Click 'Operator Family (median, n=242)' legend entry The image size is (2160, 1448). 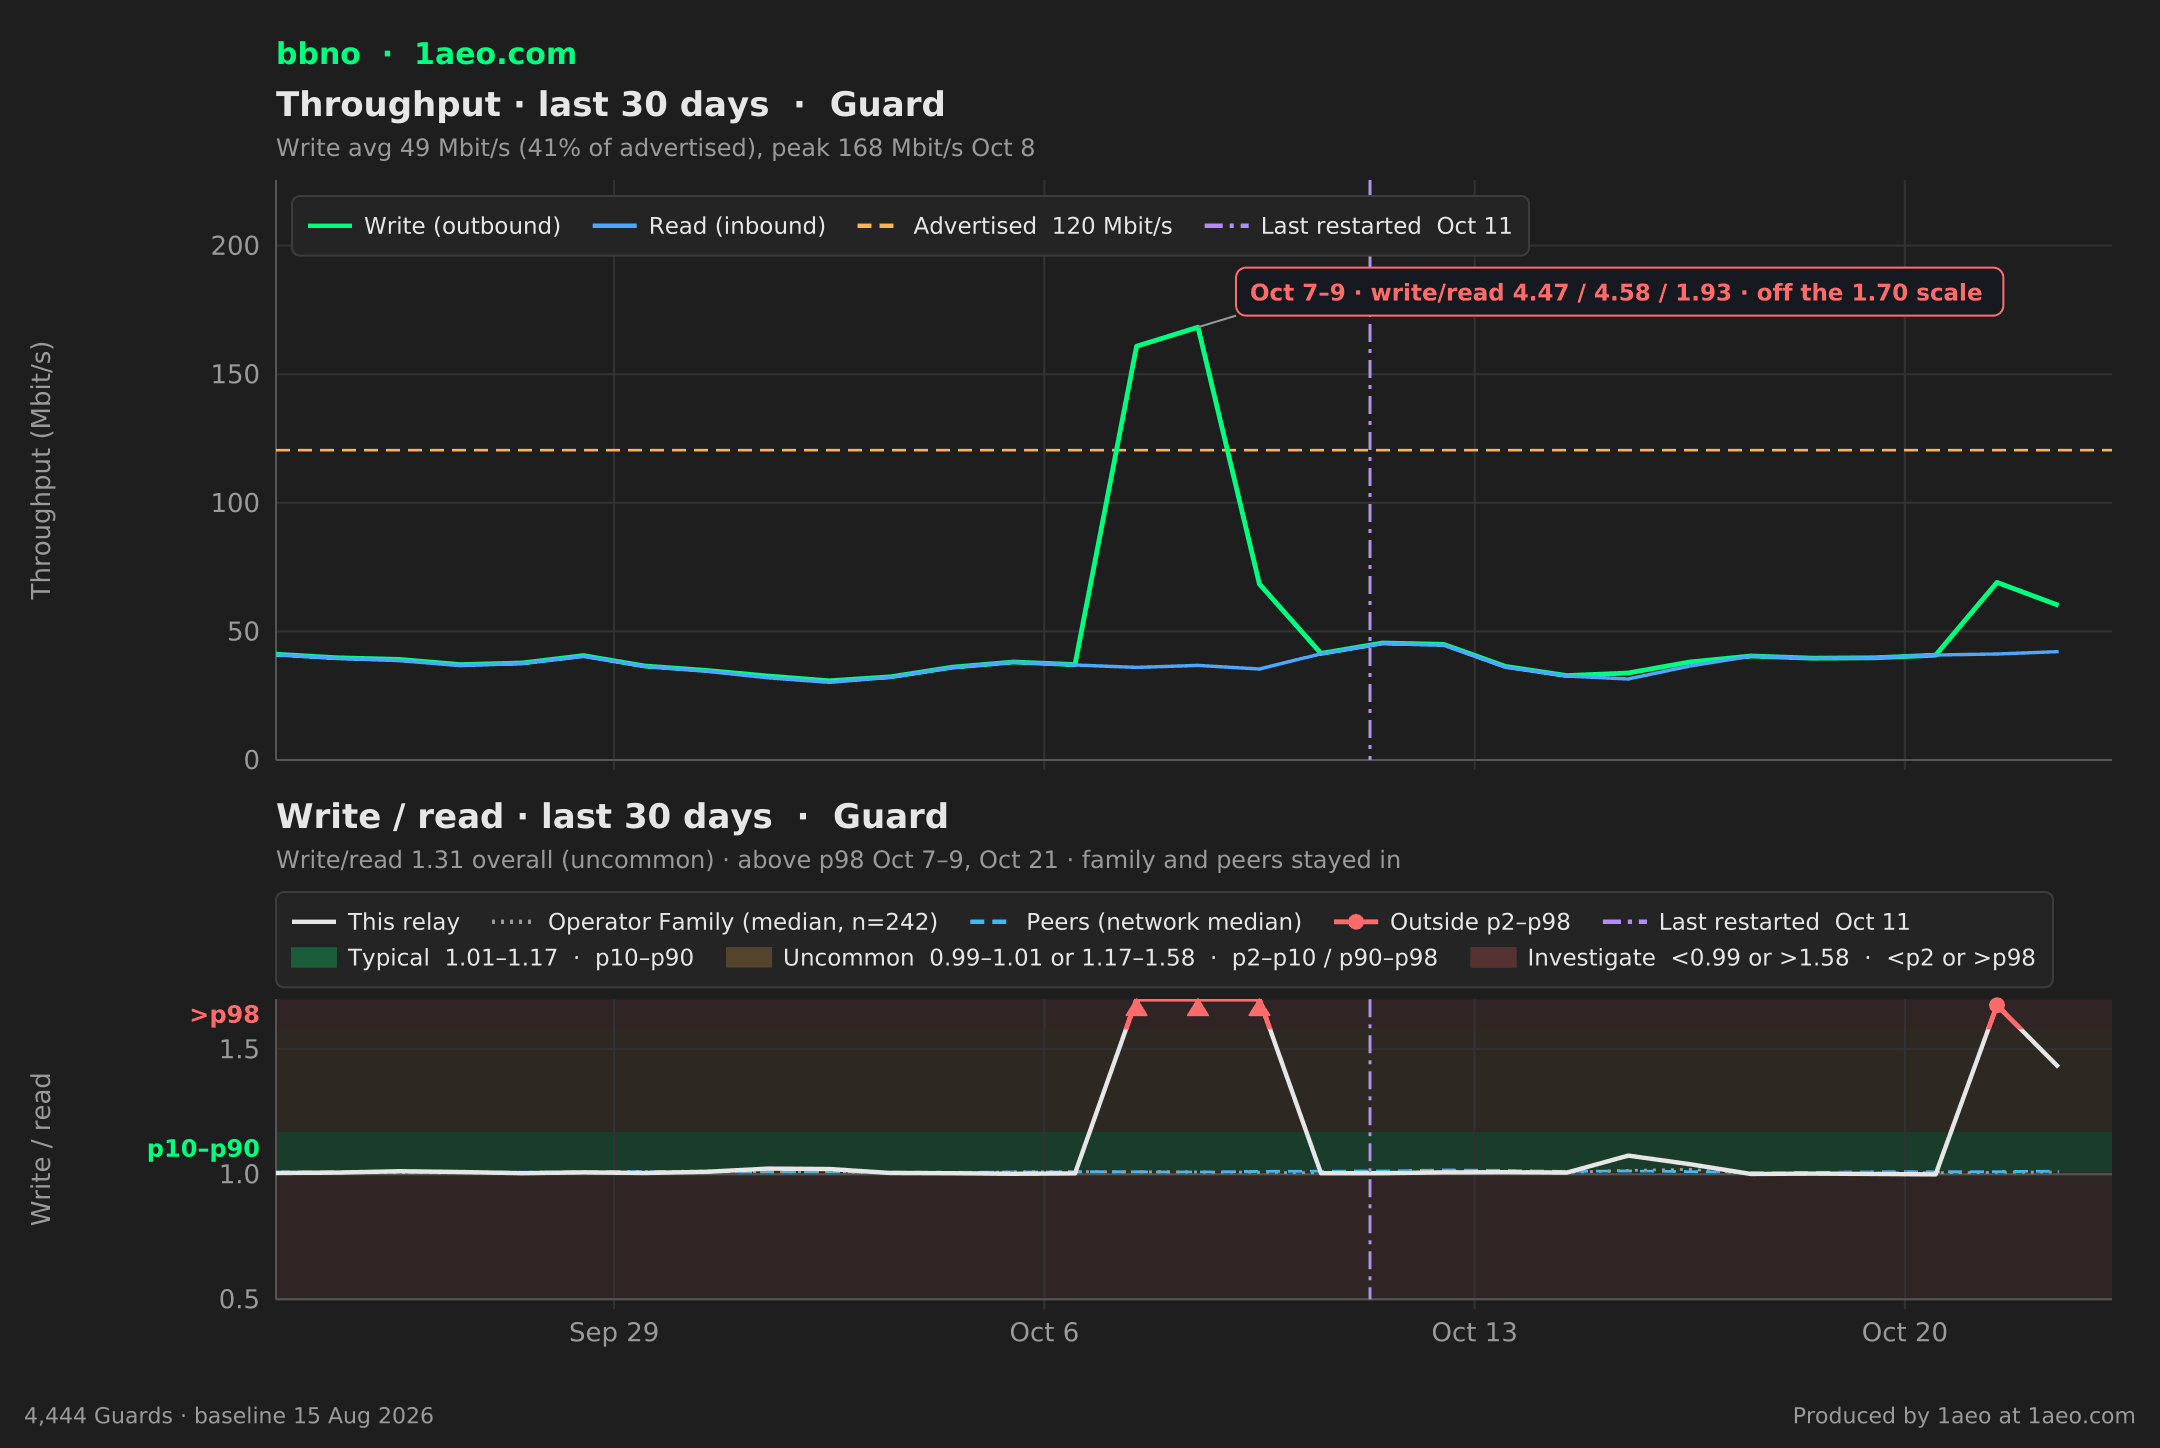(x=714, y=922)
